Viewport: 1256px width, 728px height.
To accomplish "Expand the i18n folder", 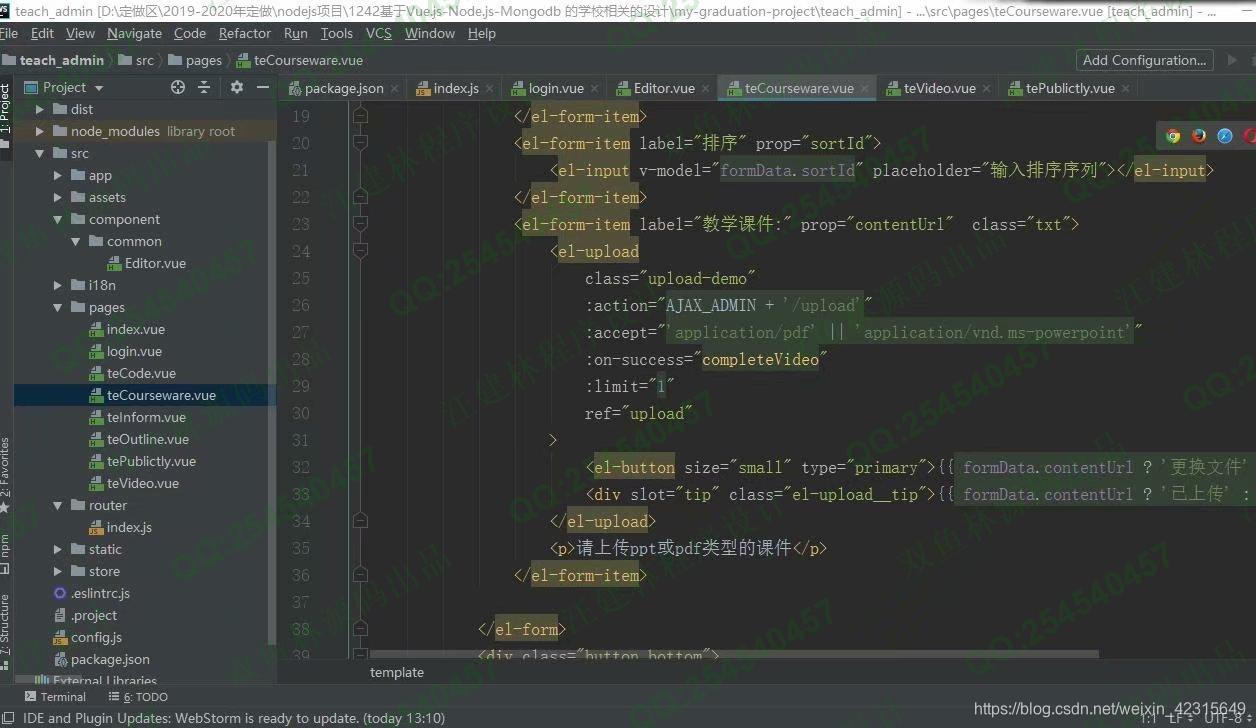I will 58,285.
